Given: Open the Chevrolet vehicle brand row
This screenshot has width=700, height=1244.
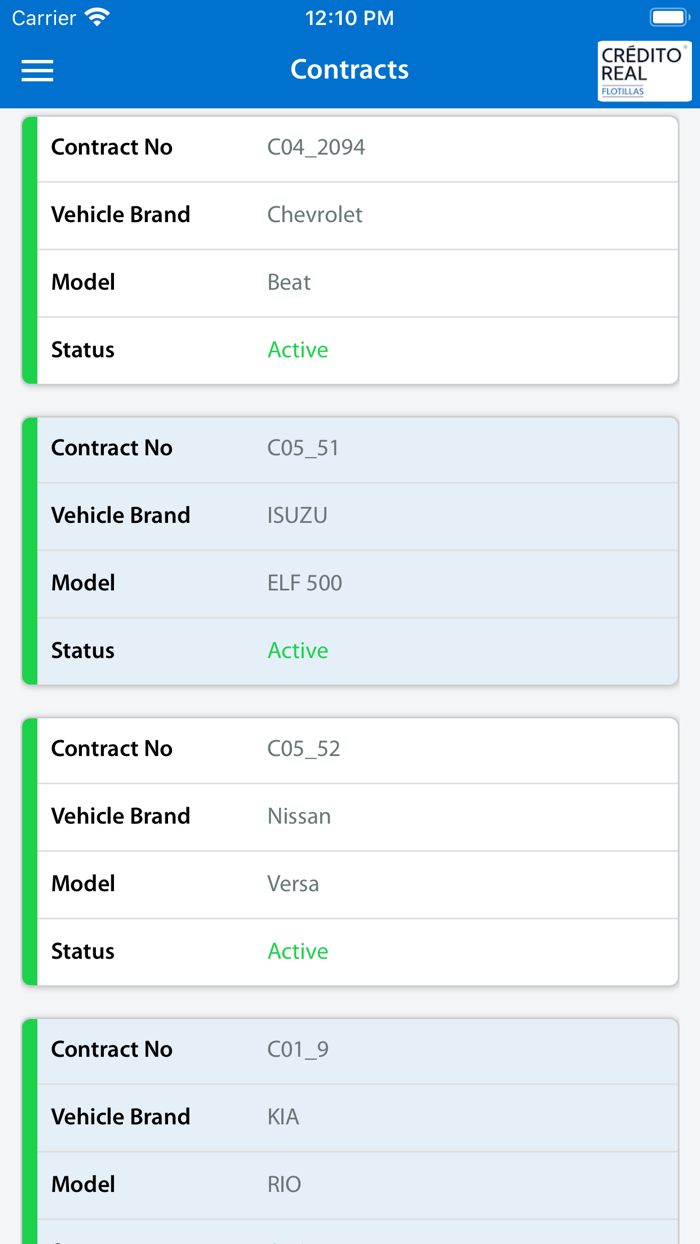Looking at the screenshot, I should click(315, 215).
